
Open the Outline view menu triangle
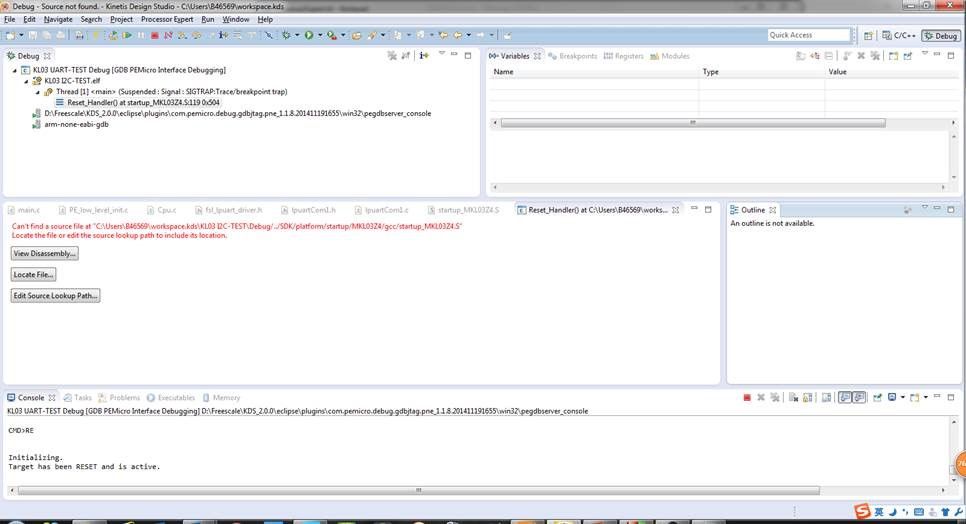(x=924, y=208)
